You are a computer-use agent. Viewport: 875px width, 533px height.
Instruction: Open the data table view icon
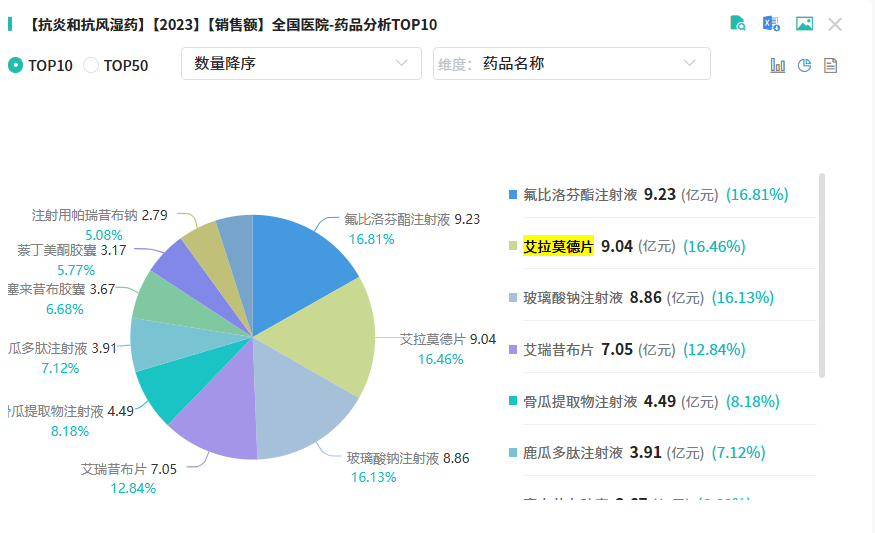coord(830,65)
